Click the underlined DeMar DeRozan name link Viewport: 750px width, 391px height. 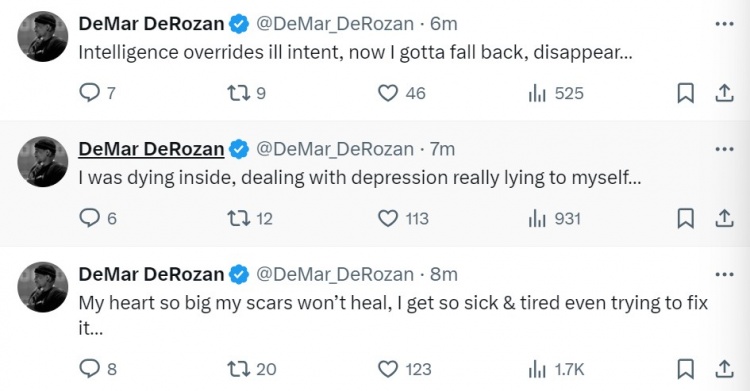pyautogui.click(x=151, y=149)
